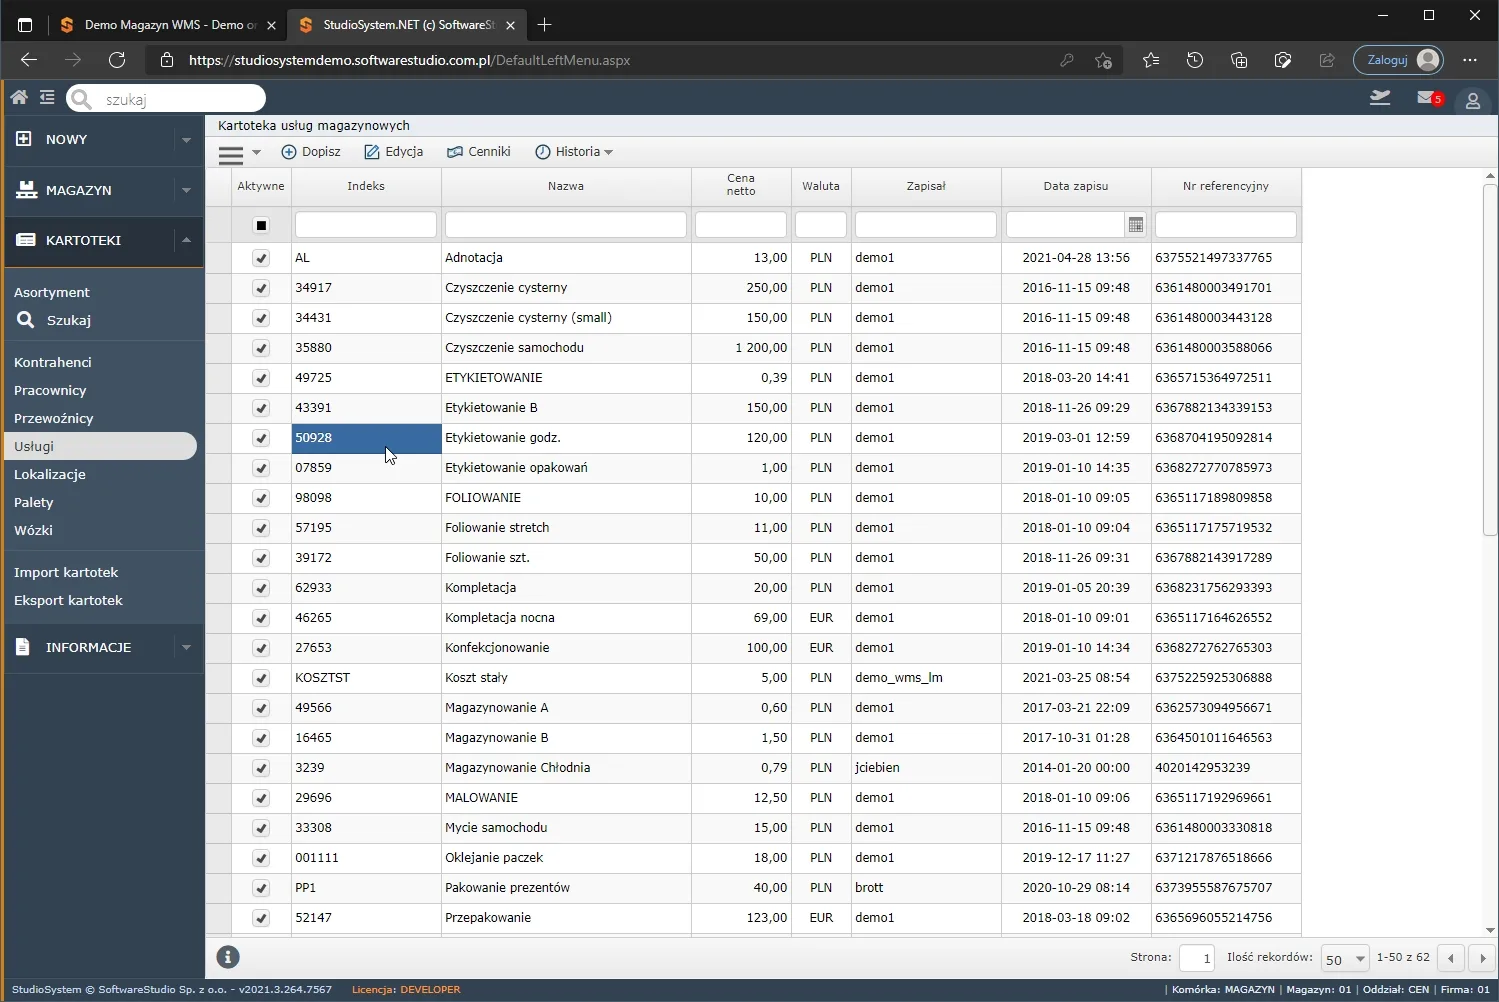Click the browser refresh icon
This screenshot has height=1002, width=1499.
coord(117,60)
